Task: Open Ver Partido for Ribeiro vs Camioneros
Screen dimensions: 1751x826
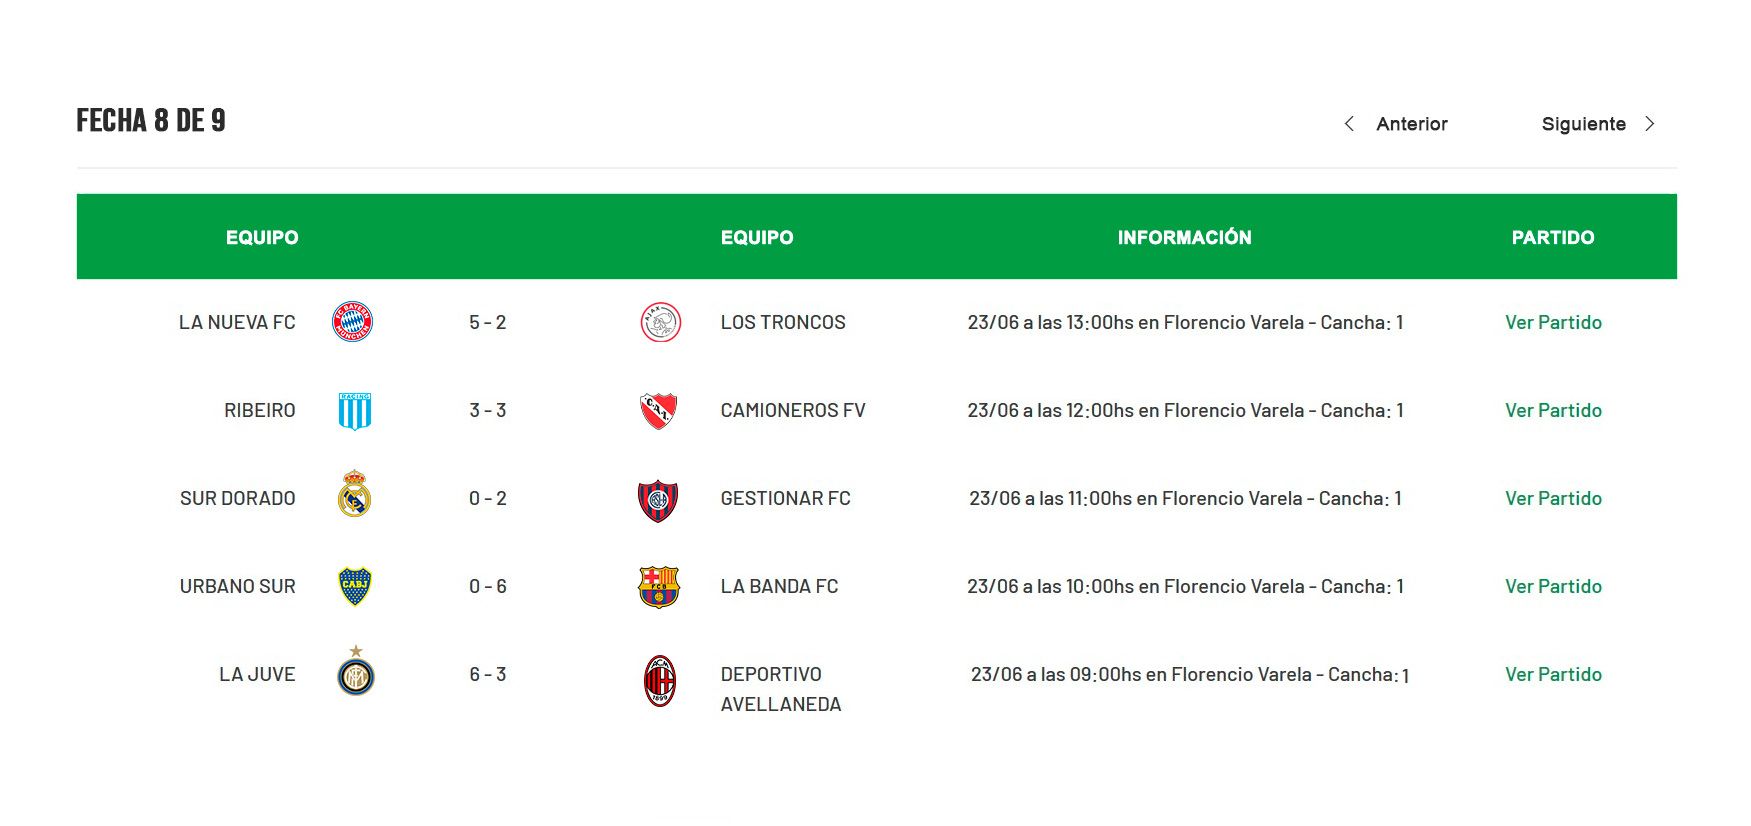Action: [x=1553, y=410]
